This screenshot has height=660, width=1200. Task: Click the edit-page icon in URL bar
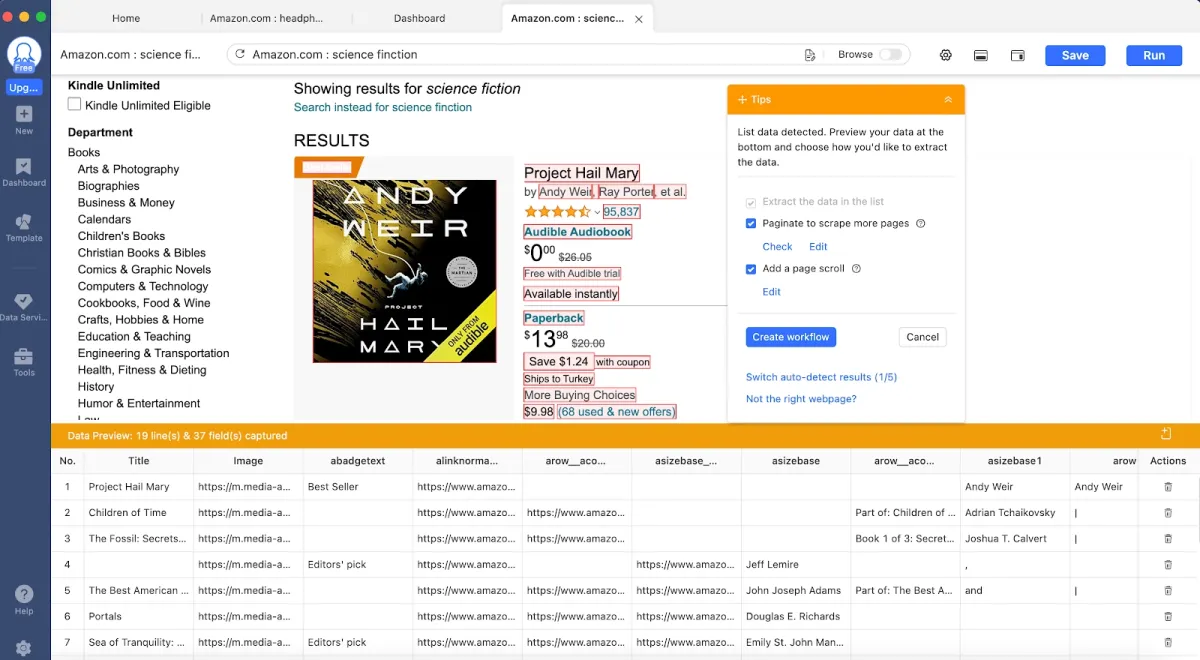click(810, 55)
